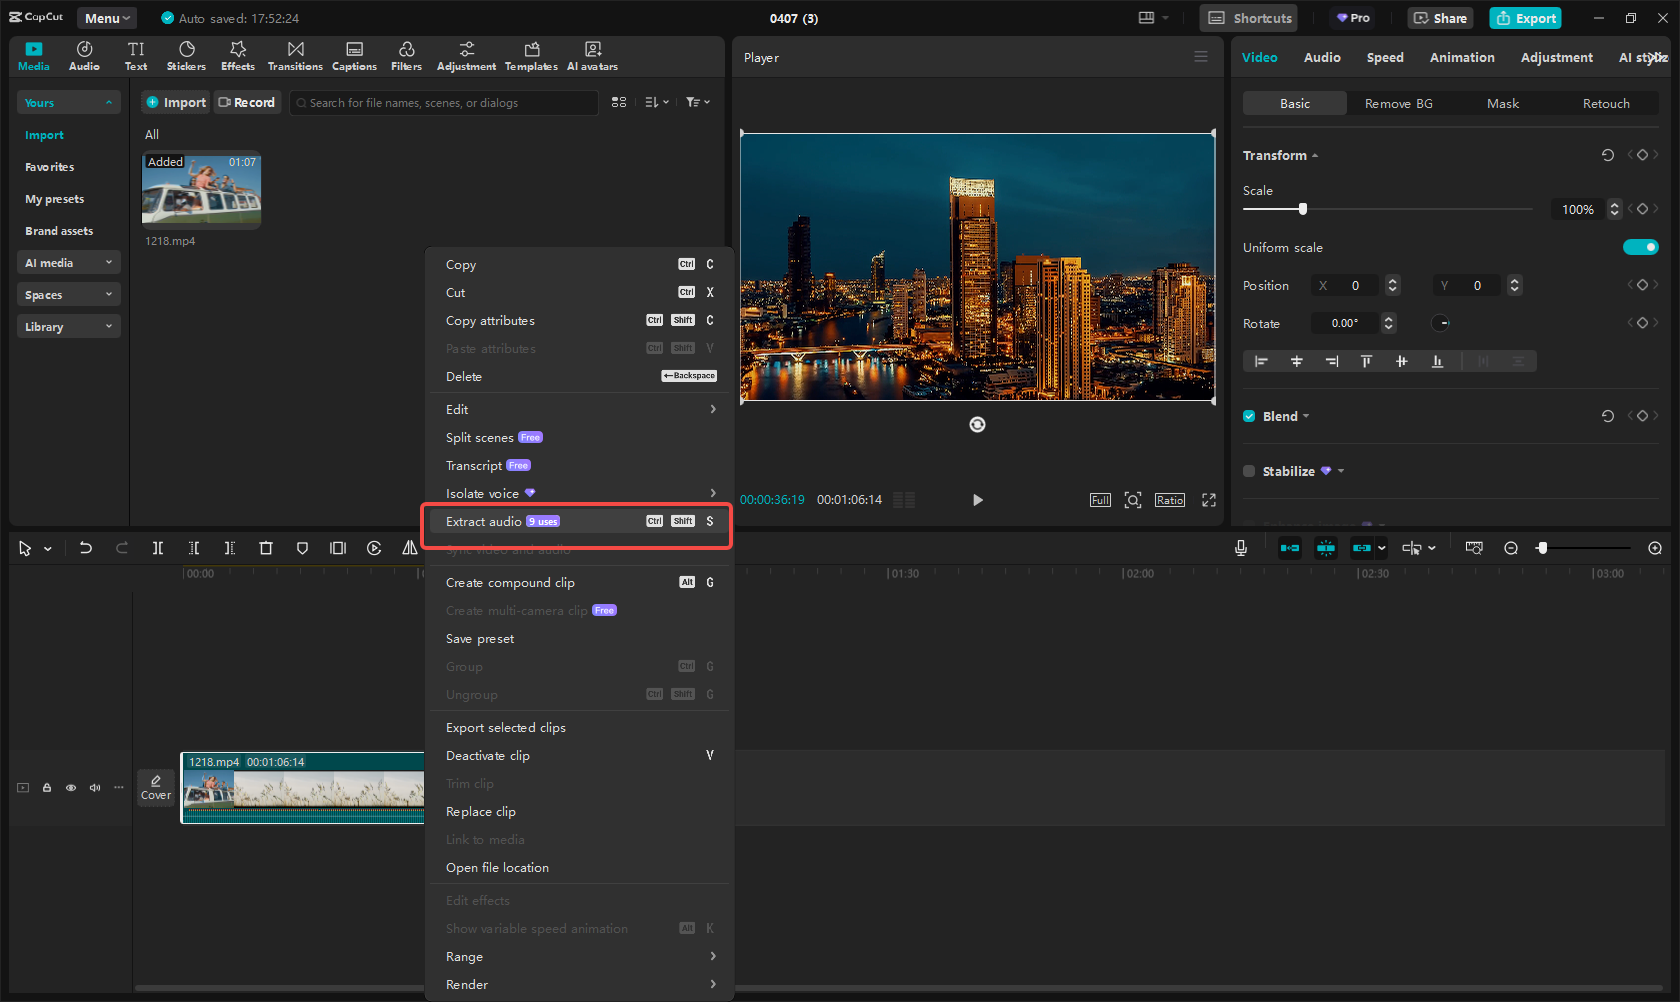Click the Scale slider handle

(1302, 209)
